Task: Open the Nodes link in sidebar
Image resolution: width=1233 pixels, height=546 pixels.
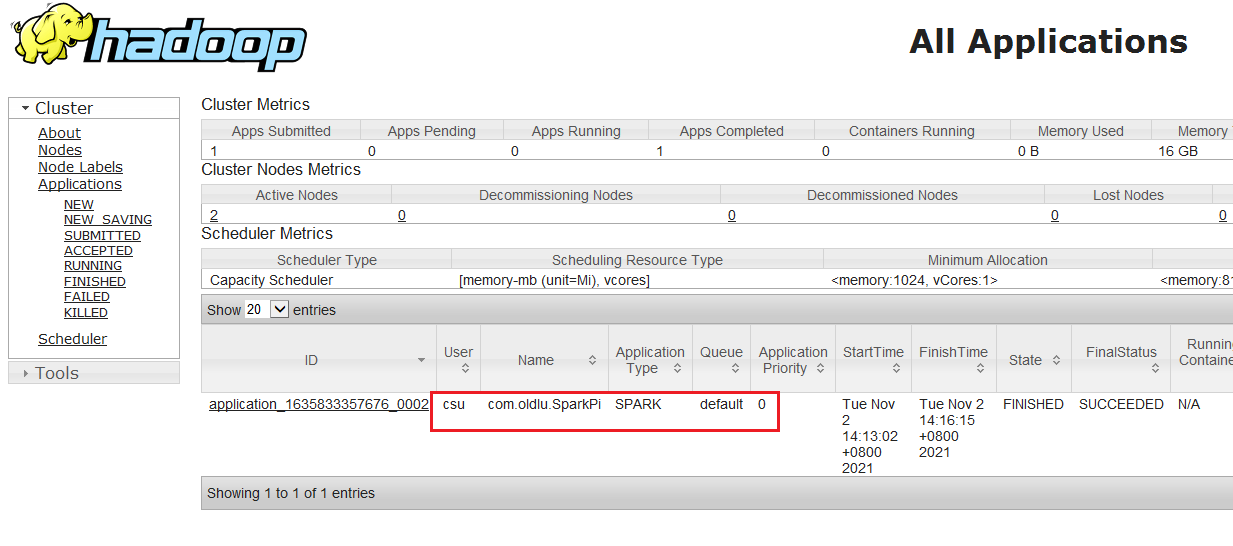Action: [x=60, y=150]
